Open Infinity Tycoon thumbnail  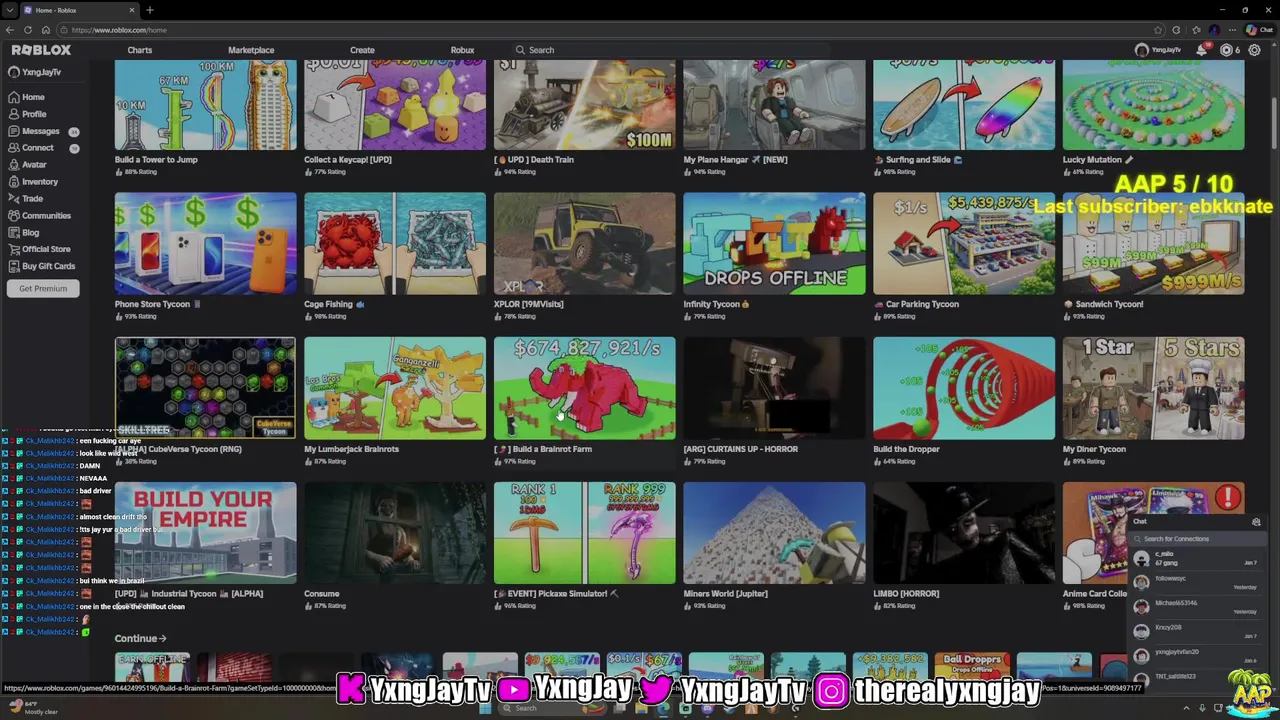(x=774, y=243)
